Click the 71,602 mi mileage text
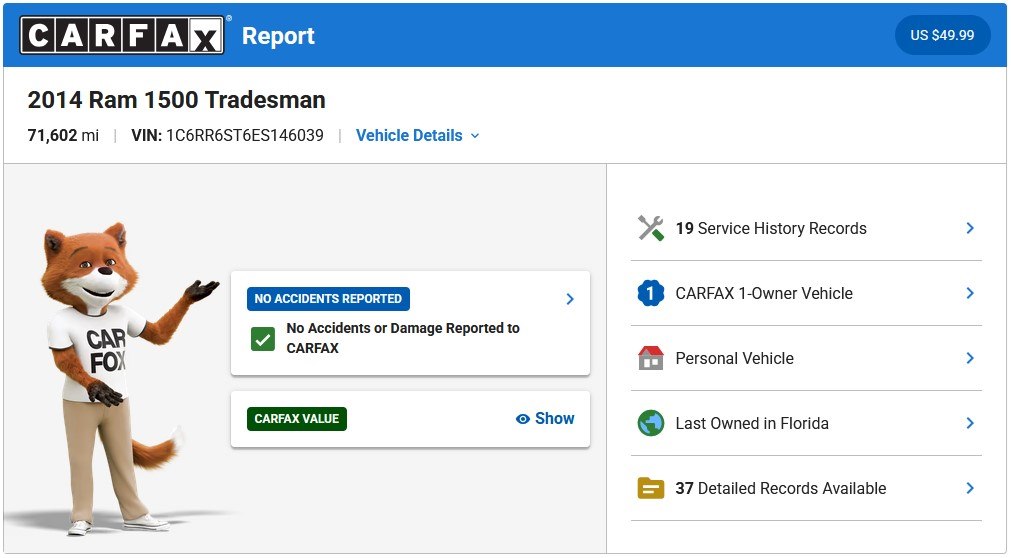1011x558 pixels. (x=63, y=135)
